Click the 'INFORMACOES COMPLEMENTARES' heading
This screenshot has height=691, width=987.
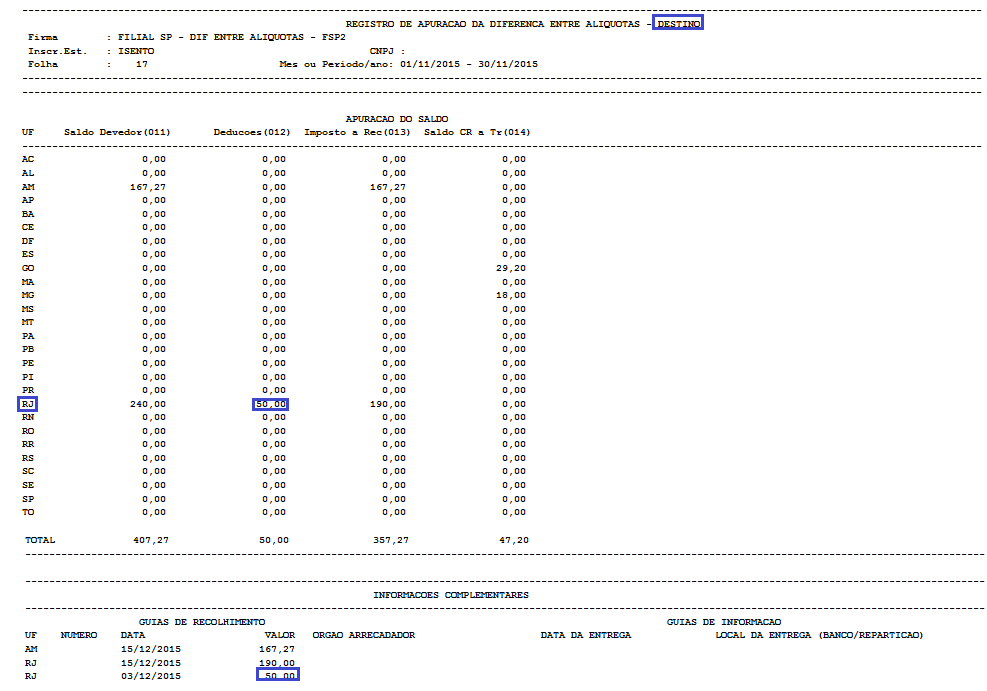(x=451, y=595)
